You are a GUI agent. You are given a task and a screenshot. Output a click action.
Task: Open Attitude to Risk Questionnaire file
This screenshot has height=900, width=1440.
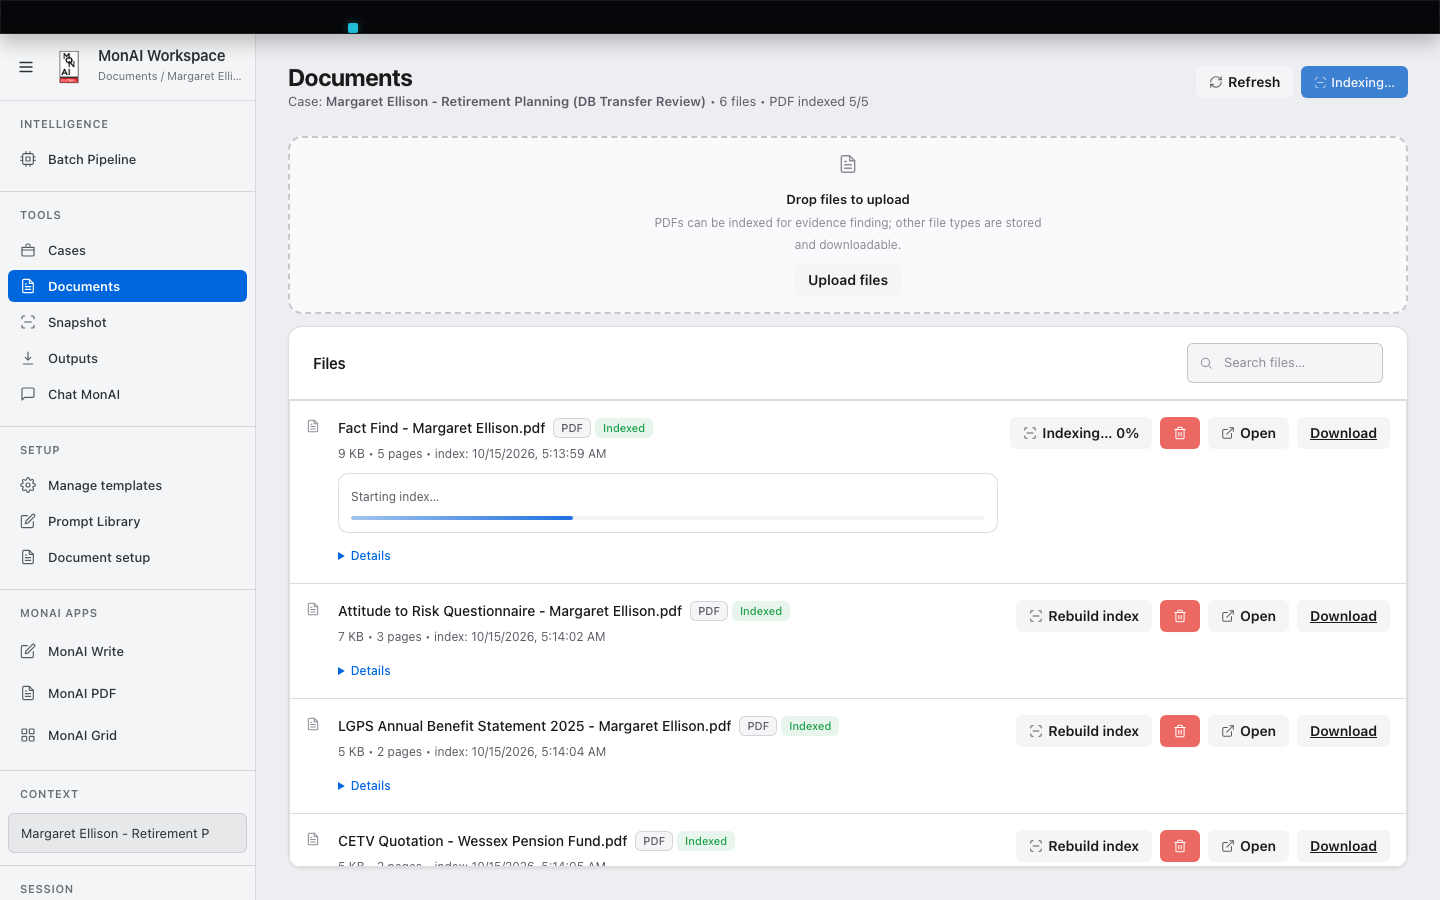coord(1248,616)
